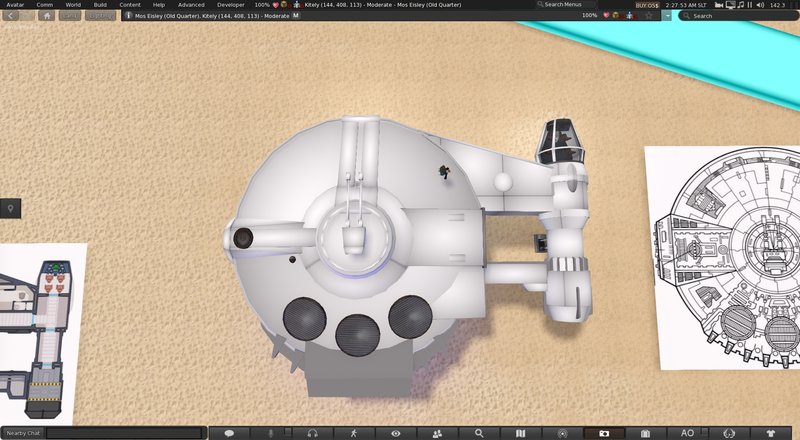
Task: Click the pause media icon in status bar
Action: (x=750, y=5)
